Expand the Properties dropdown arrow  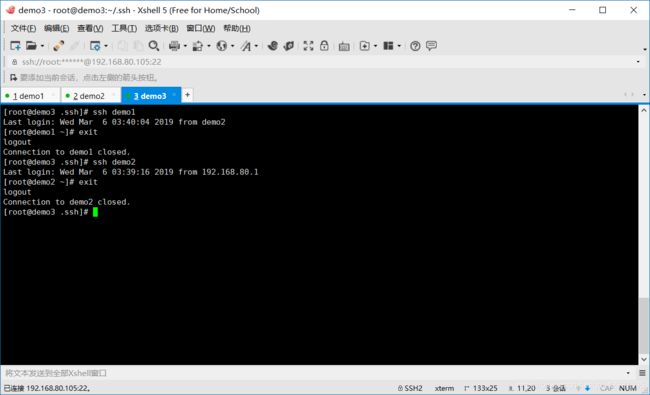point(106,46)
